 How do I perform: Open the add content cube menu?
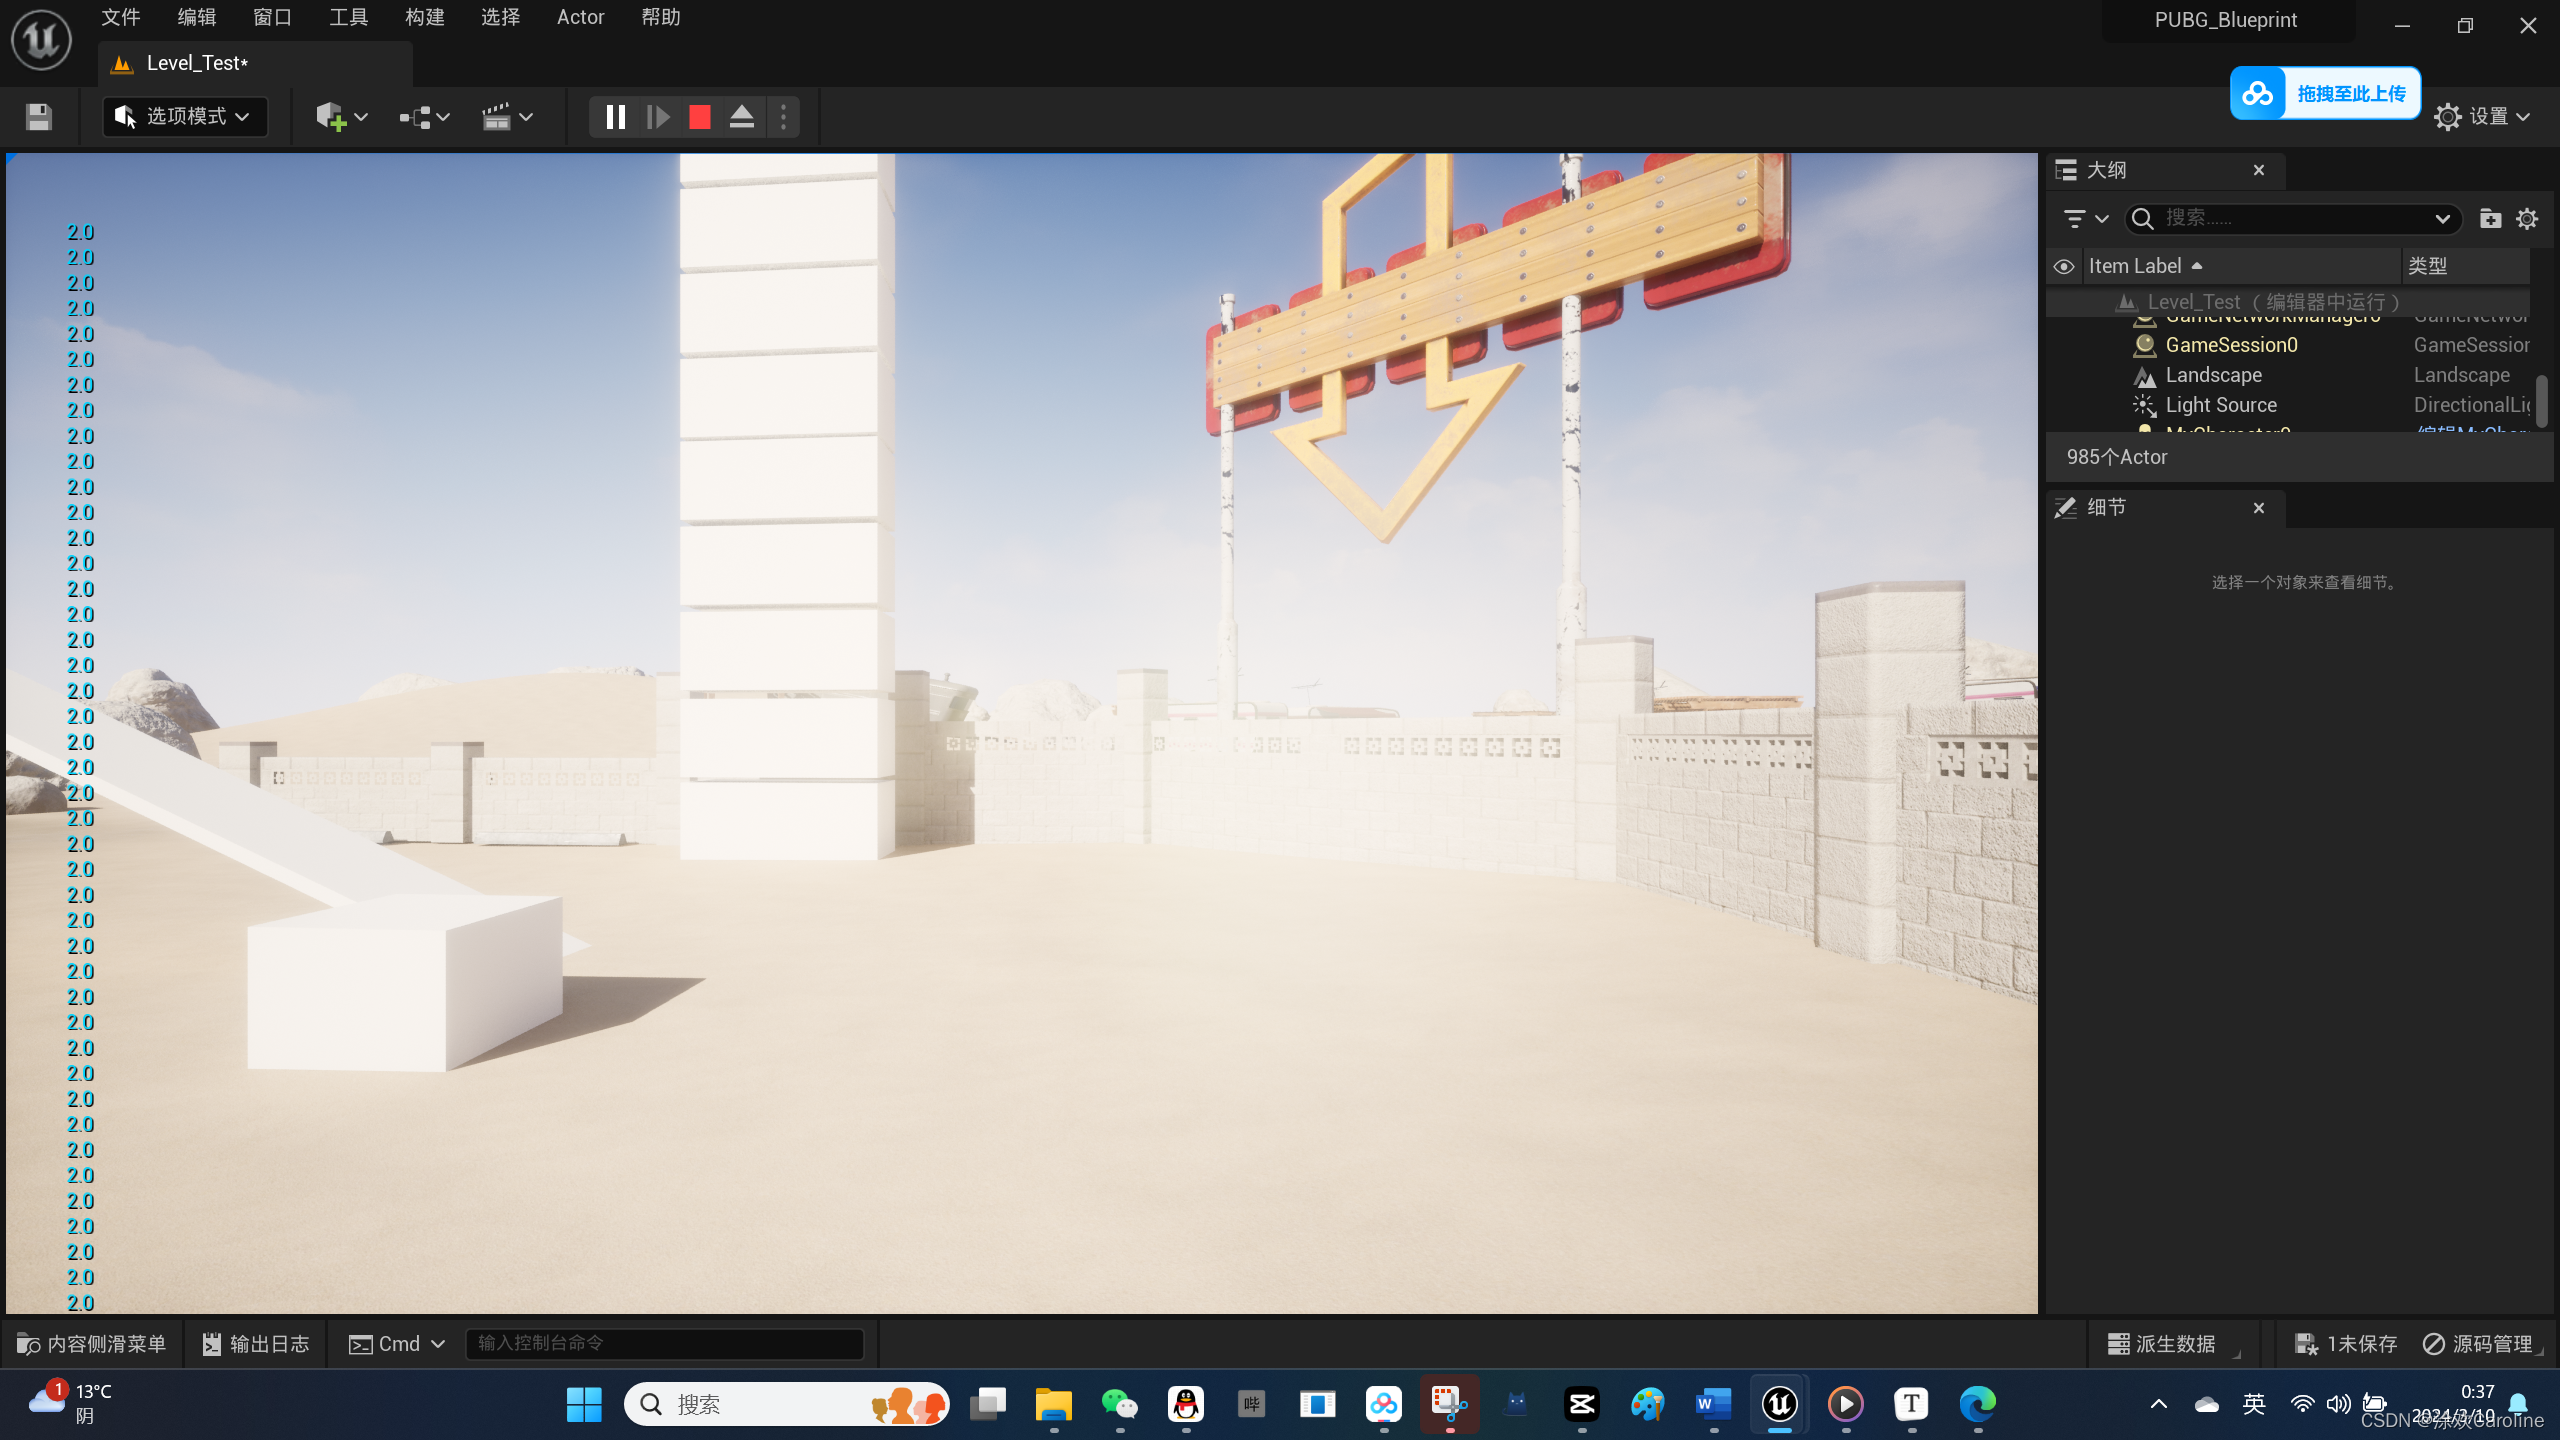pyautogui.click(x=341, y=117)
